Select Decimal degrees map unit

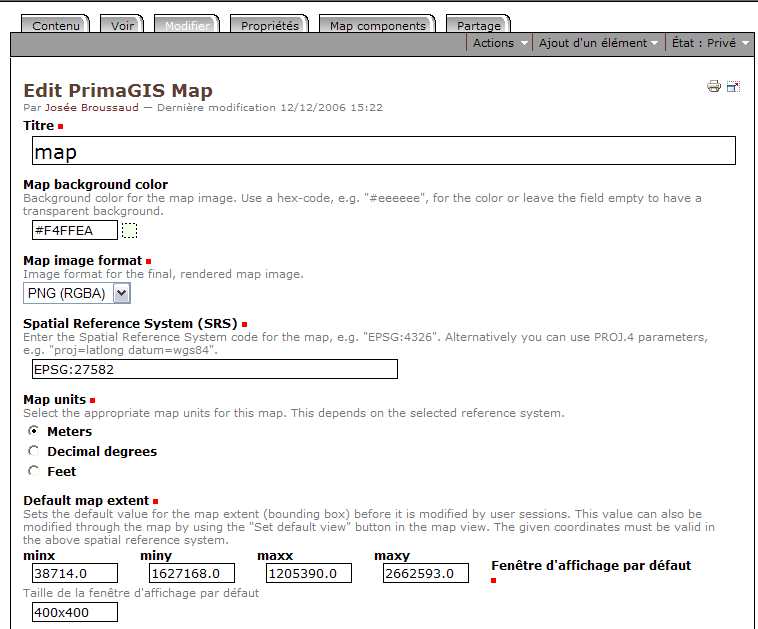(x=34, y=451)
